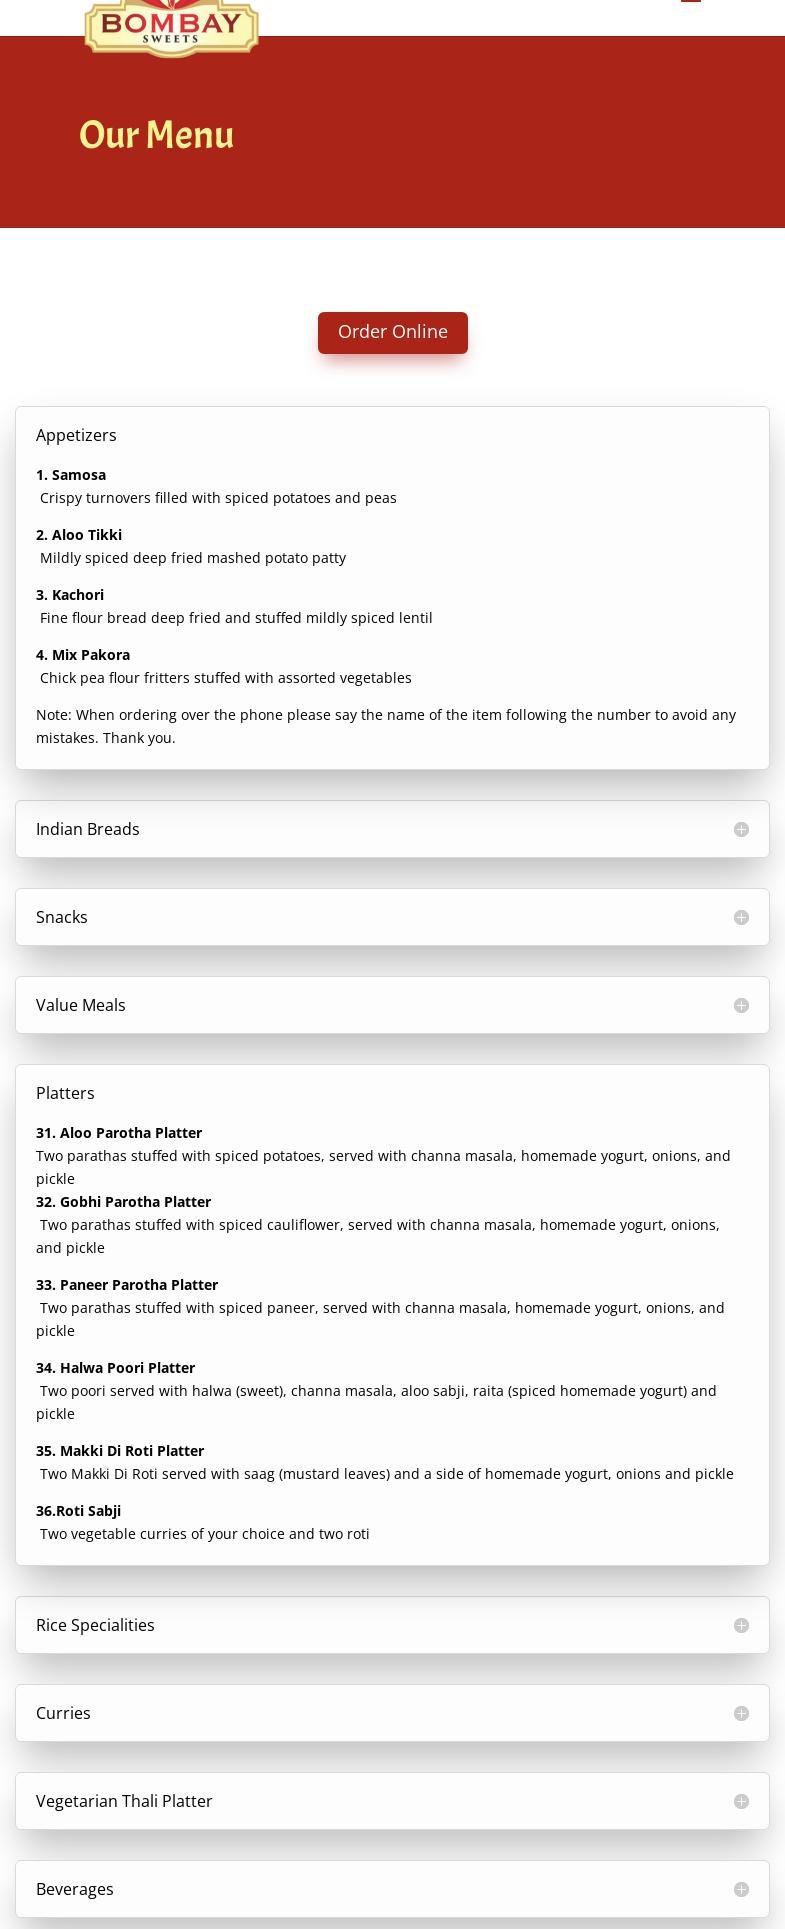
Task: Click the plus icon on Beverages
Action: coord(741,1889)
